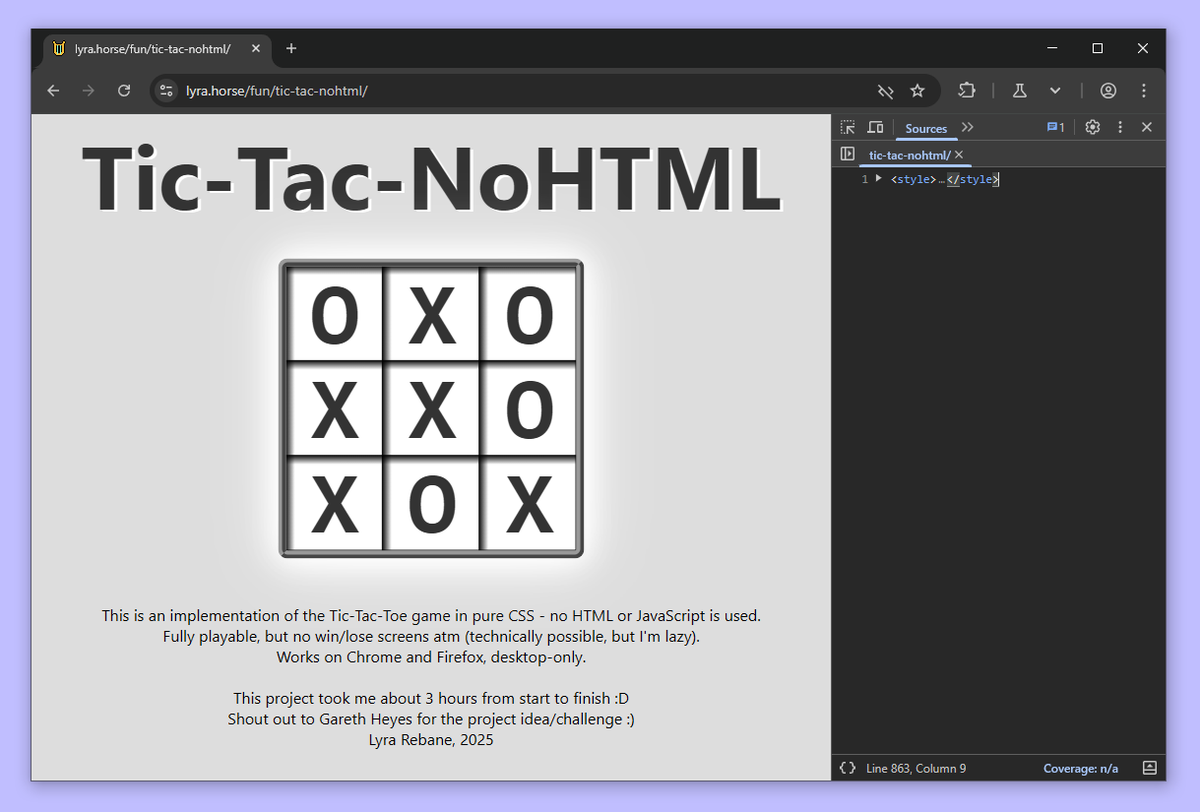This screenshot has height=812, width=1200.
Task: Open the console drawer icon in the DevTools status bar
Action: click(x=1149, y=768)
